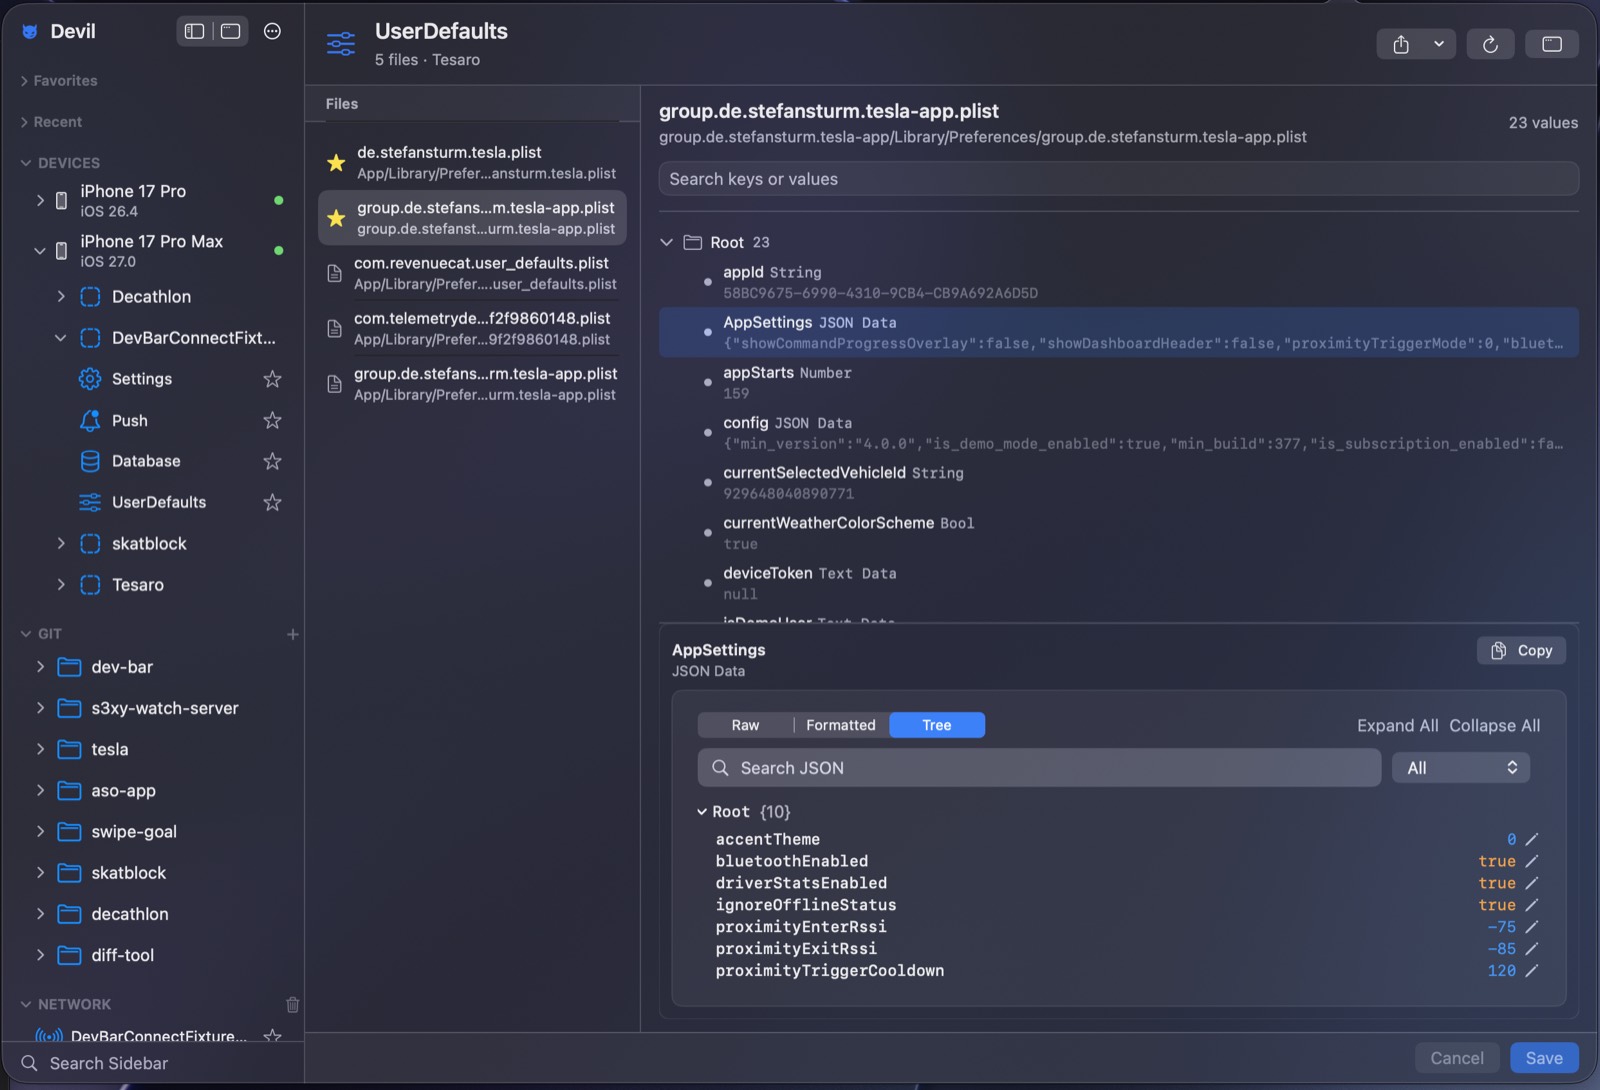Toggle the detail panel view button

(x=1552, y=44)
